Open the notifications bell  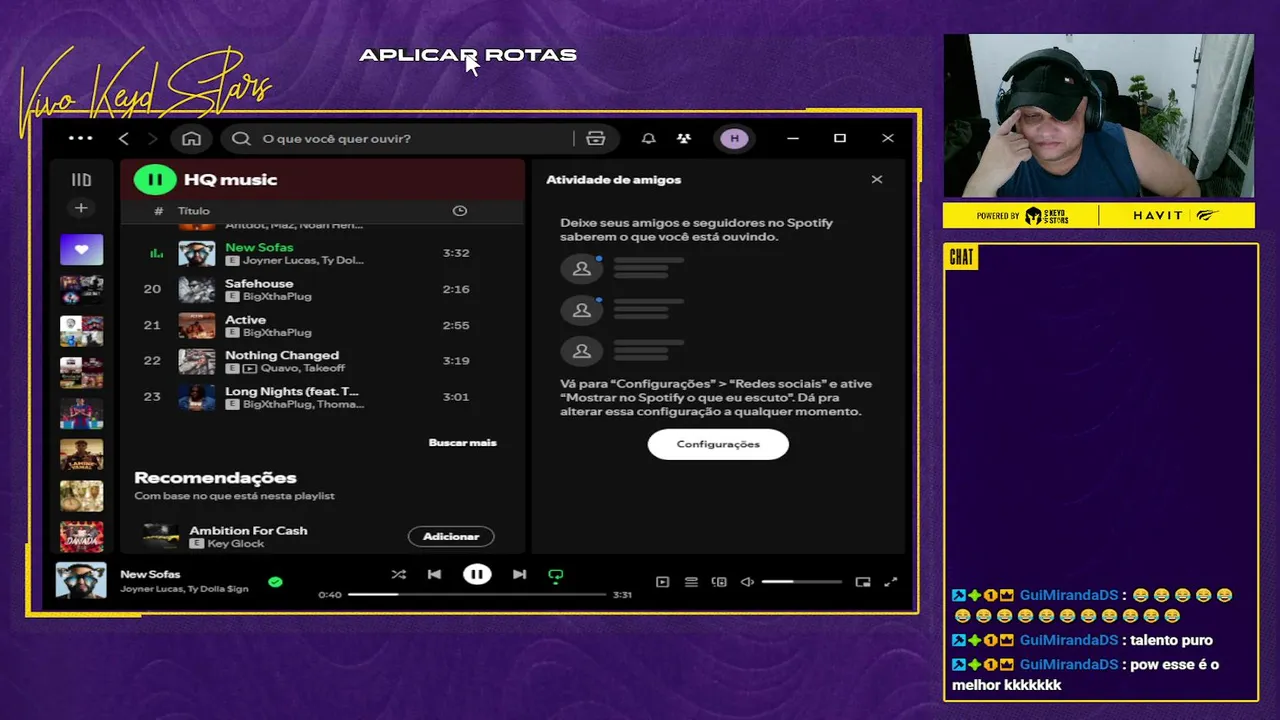click(648, 138)
